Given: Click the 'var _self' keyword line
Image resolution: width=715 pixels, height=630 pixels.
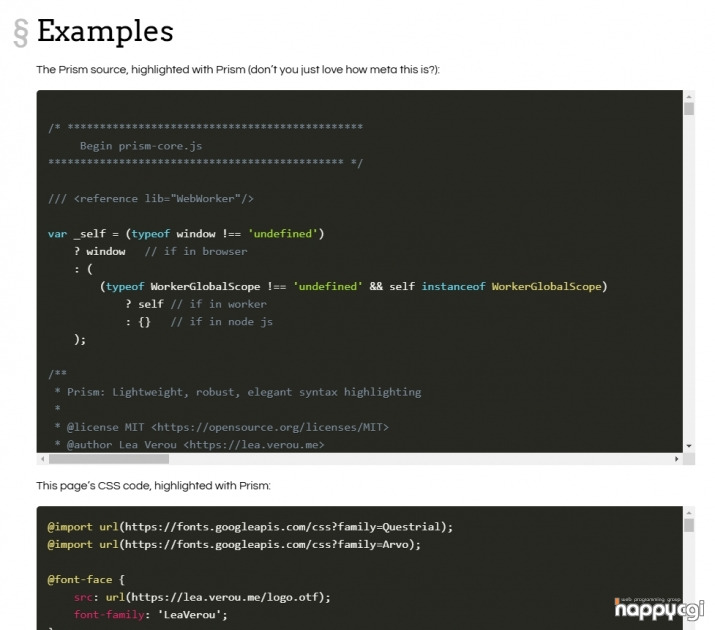Looking at the screenshot, I should pos(186,234).
